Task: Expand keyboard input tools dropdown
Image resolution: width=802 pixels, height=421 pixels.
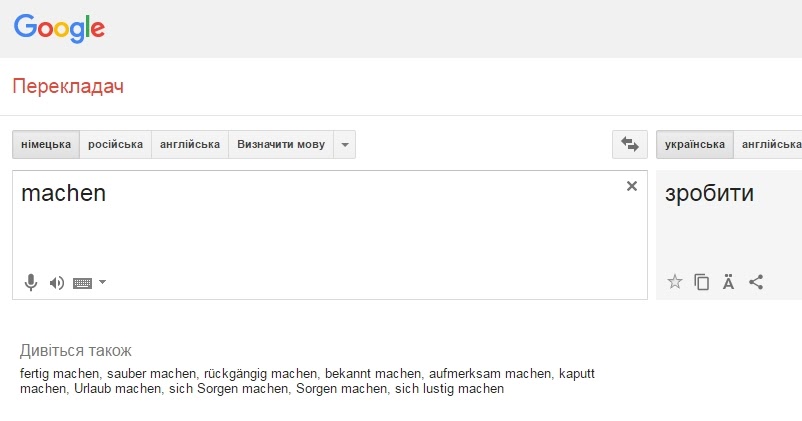Action: [x=102, y=282]
